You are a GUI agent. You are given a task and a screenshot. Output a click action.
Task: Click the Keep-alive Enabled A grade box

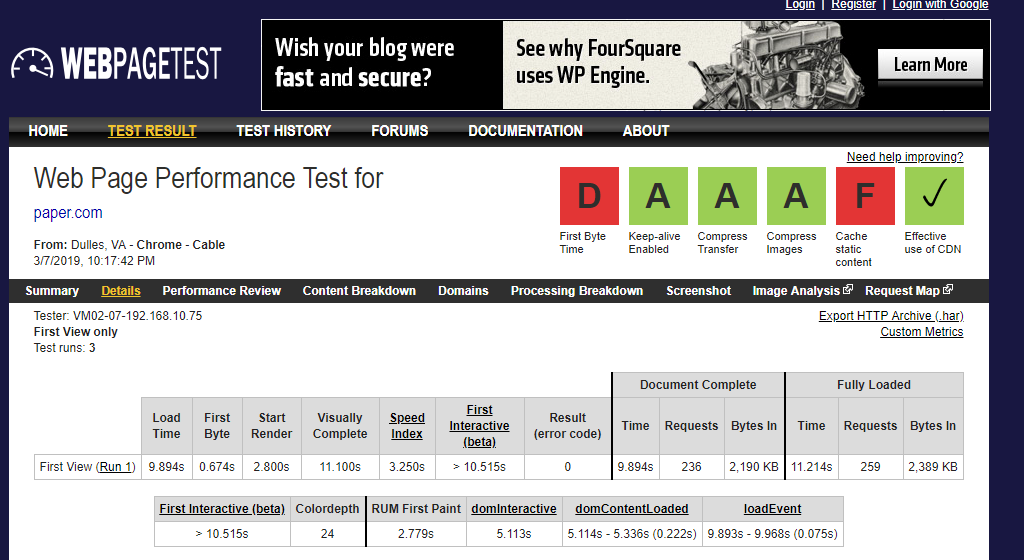coord(658,196)
